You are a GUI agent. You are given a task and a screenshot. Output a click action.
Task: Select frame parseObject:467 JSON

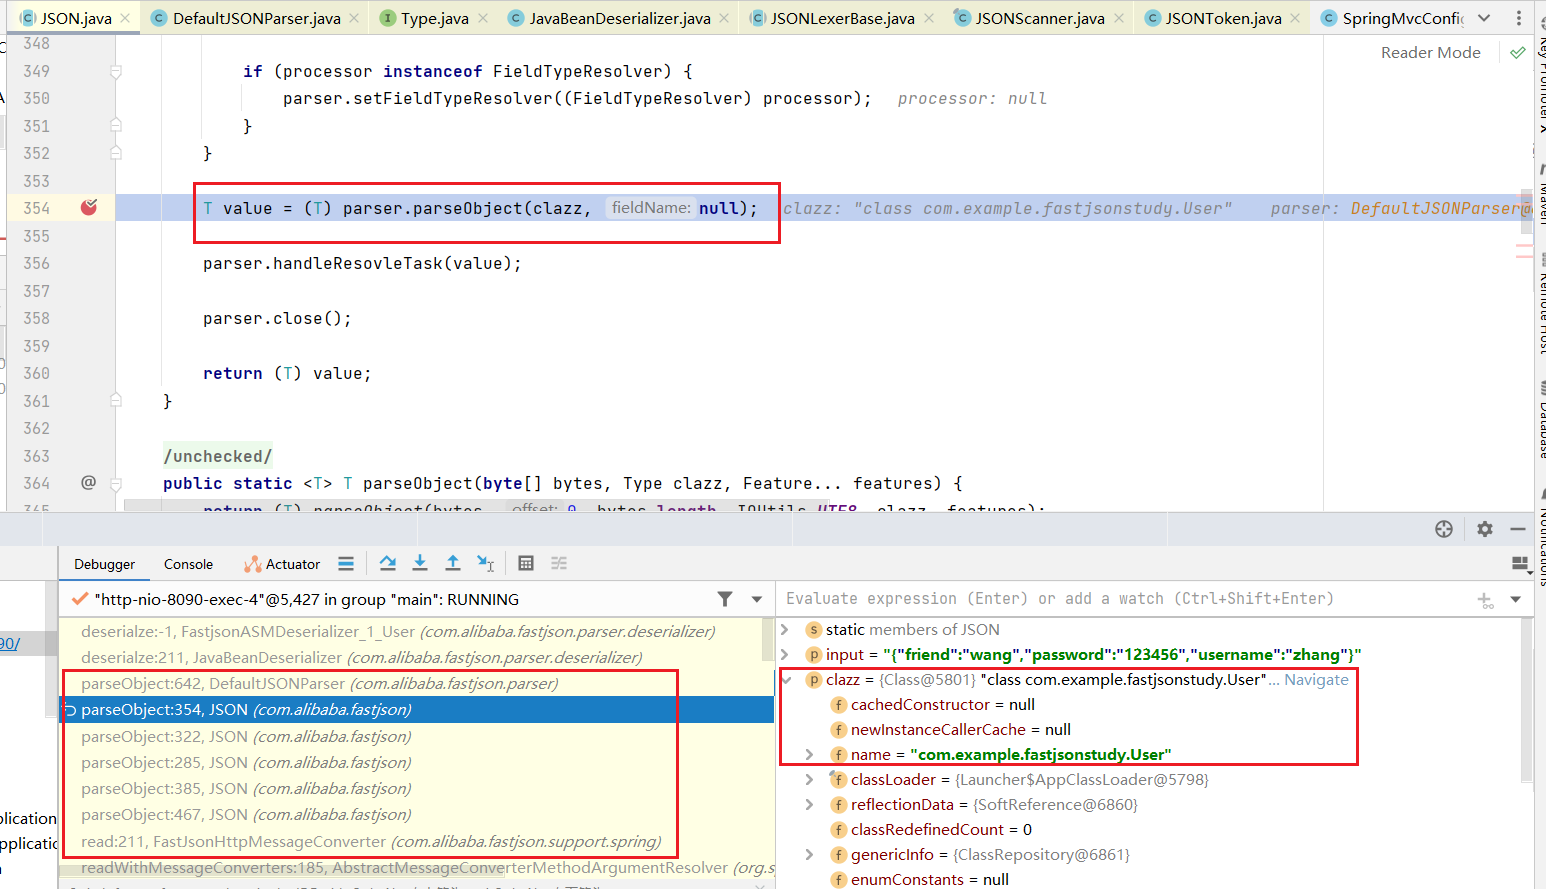coord(417,814)
